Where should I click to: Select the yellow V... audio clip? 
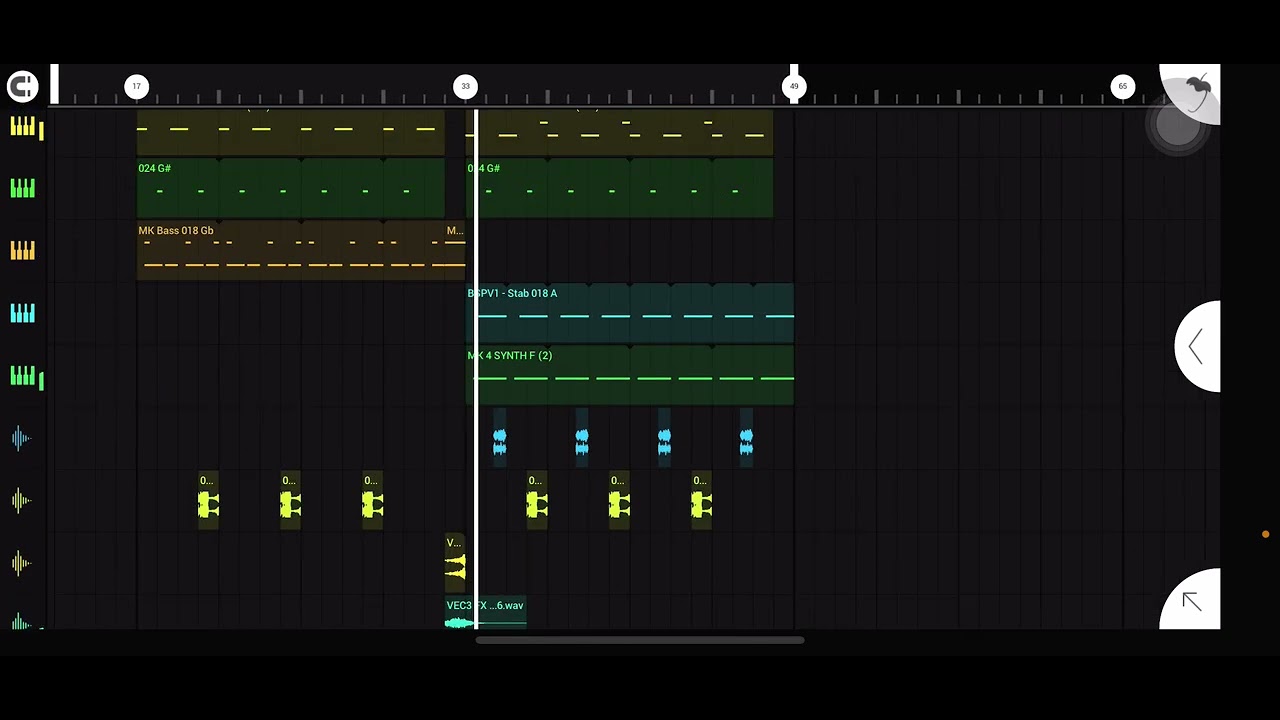click(455, 563)
